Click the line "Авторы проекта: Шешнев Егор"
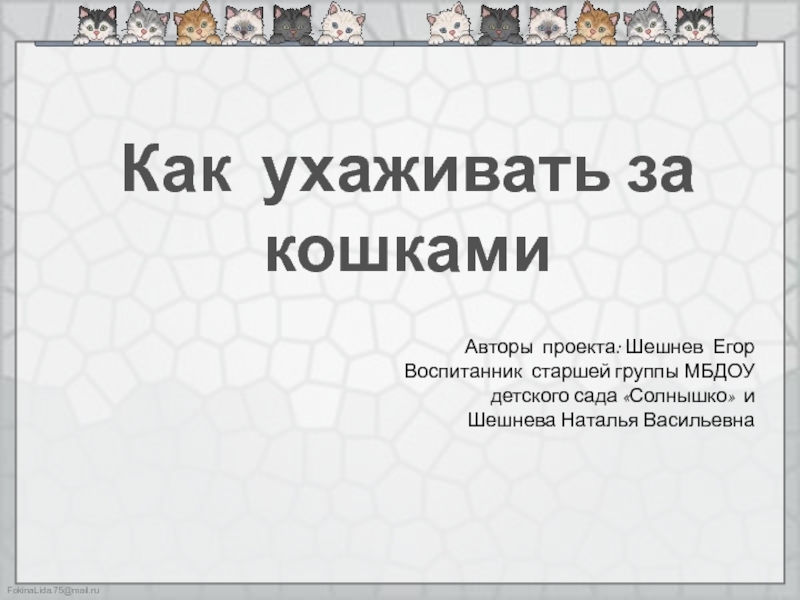800x600 pixels. 609,347
